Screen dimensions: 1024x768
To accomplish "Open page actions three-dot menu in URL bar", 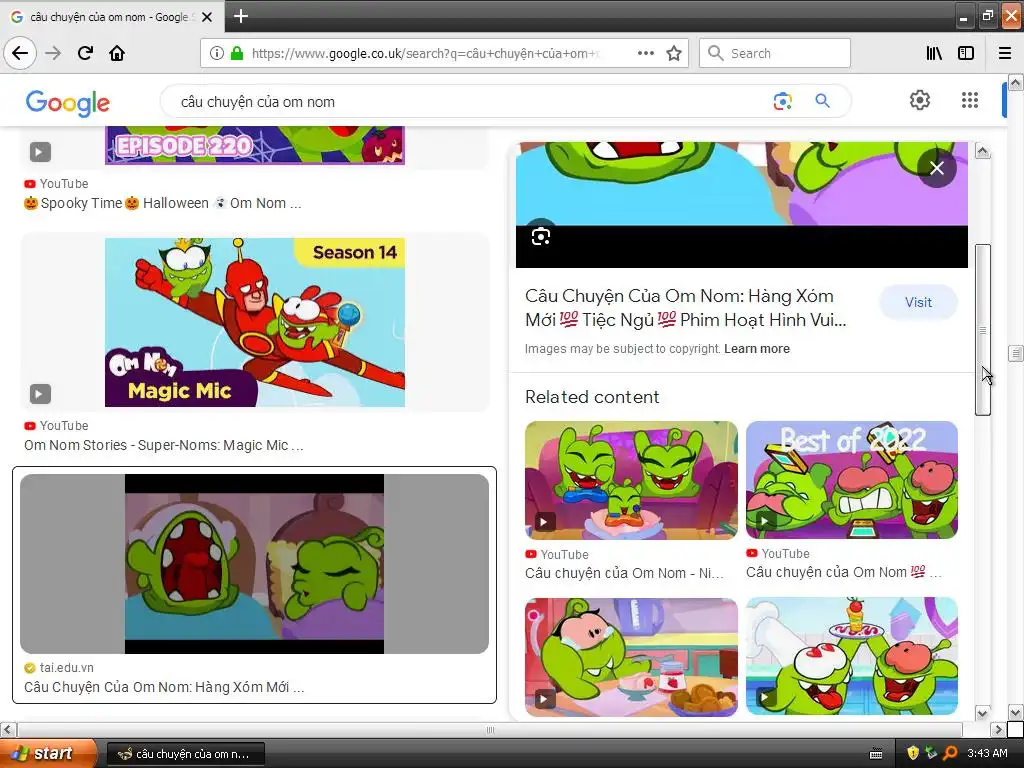I will tap(645, 53).
